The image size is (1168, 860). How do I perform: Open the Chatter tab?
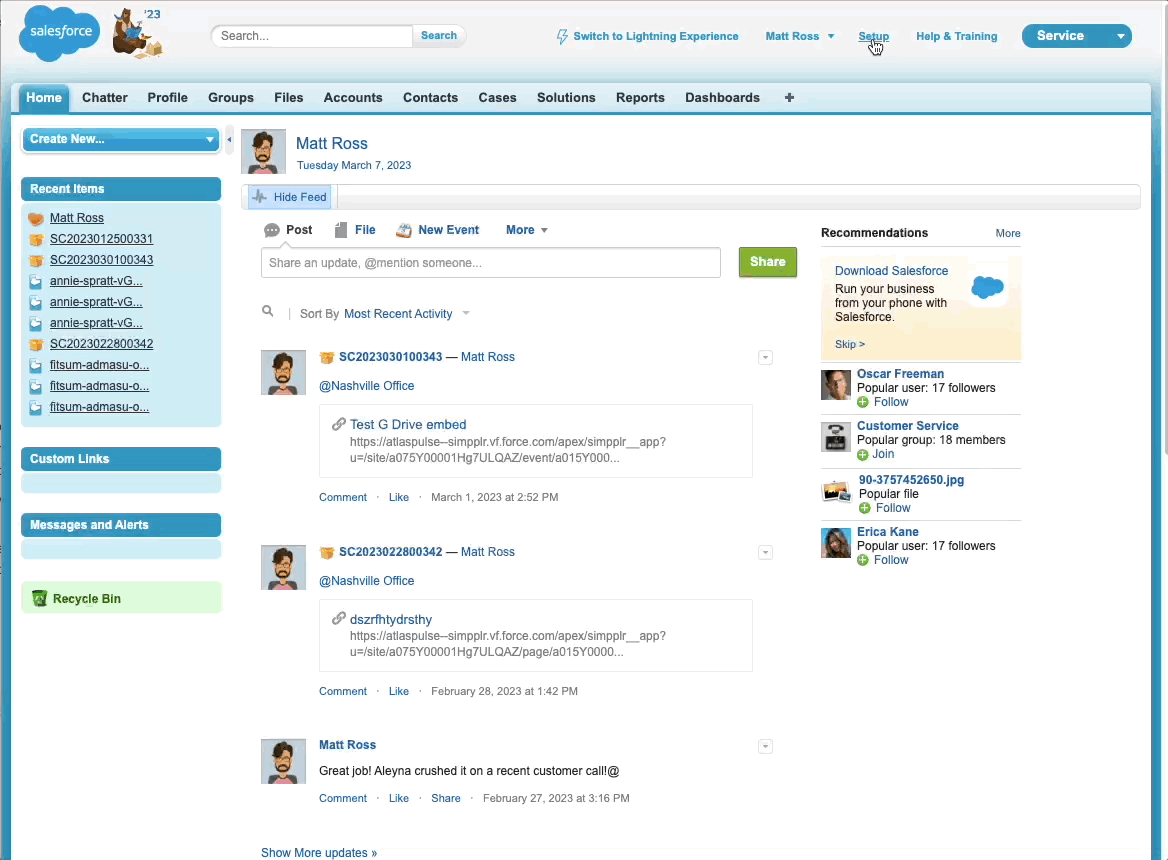click(x=105, y=98)
